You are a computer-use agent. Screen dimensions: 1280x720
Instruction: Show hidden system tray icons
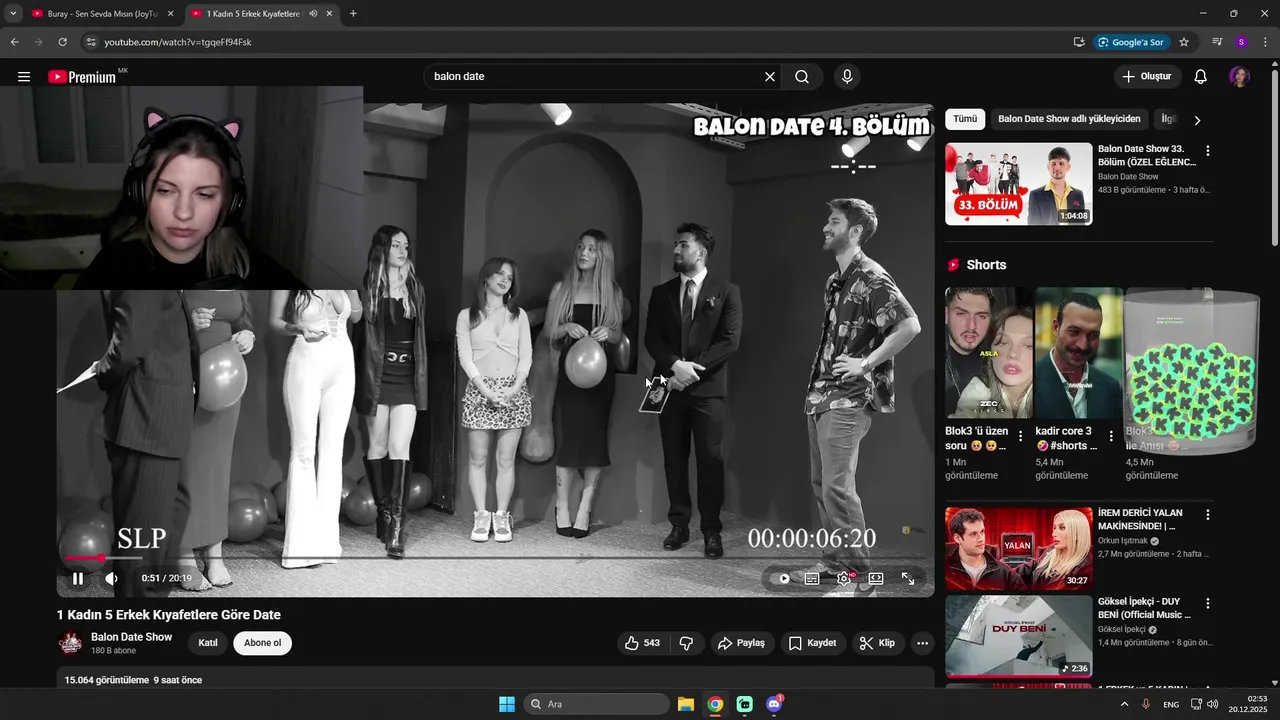point(1124,704)
